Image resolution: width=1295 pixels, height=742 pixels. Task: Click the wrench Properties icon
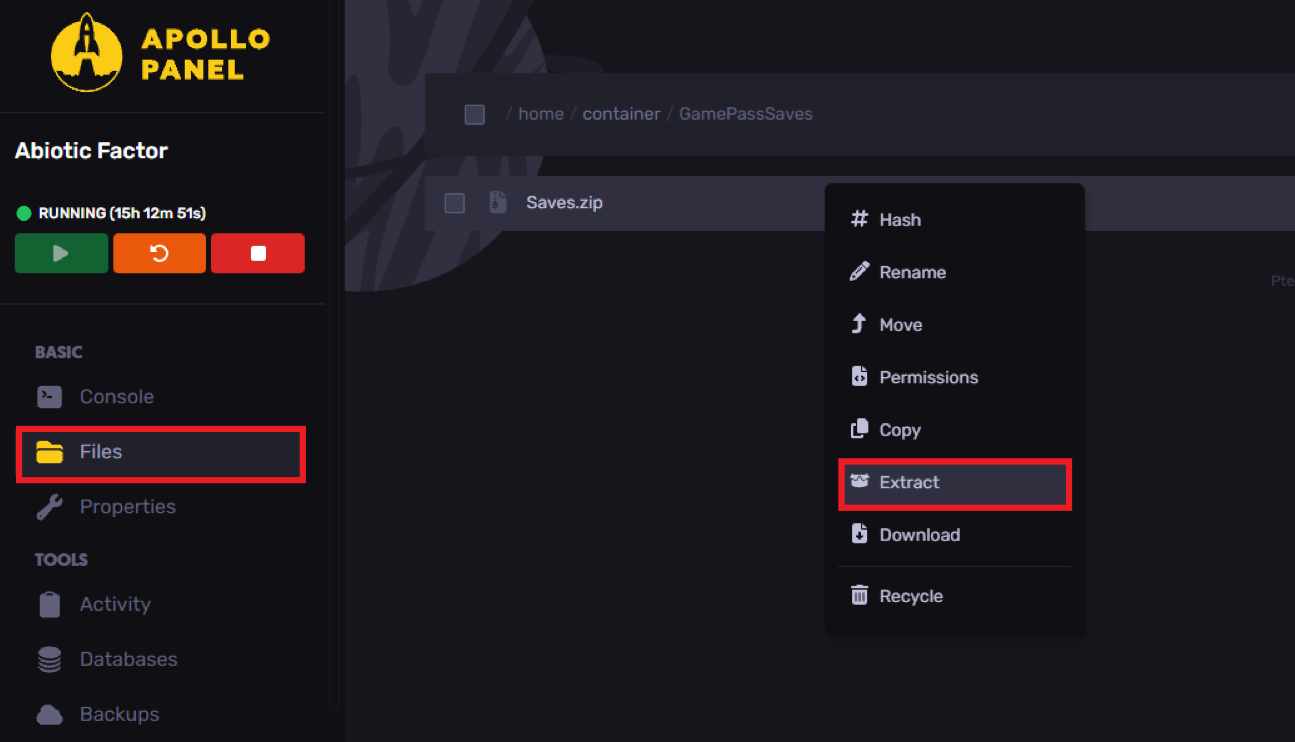49,507
